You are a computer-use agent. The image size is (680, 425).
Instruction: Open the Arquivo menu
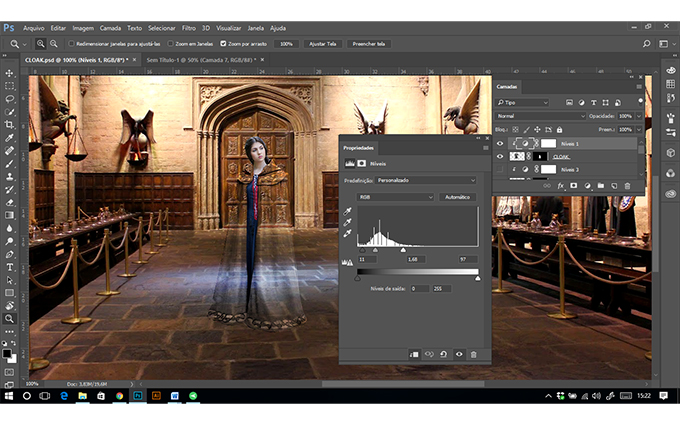point(33,28)
